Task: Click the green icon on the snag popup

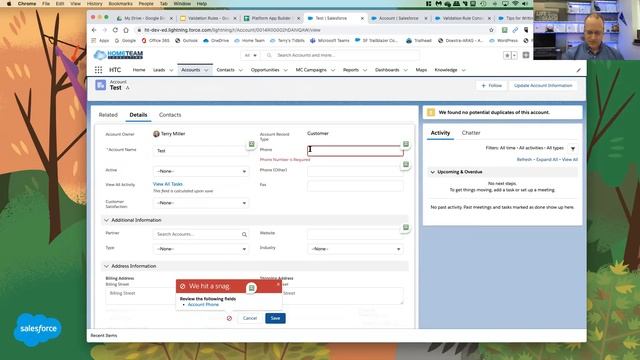Action: 251,288
